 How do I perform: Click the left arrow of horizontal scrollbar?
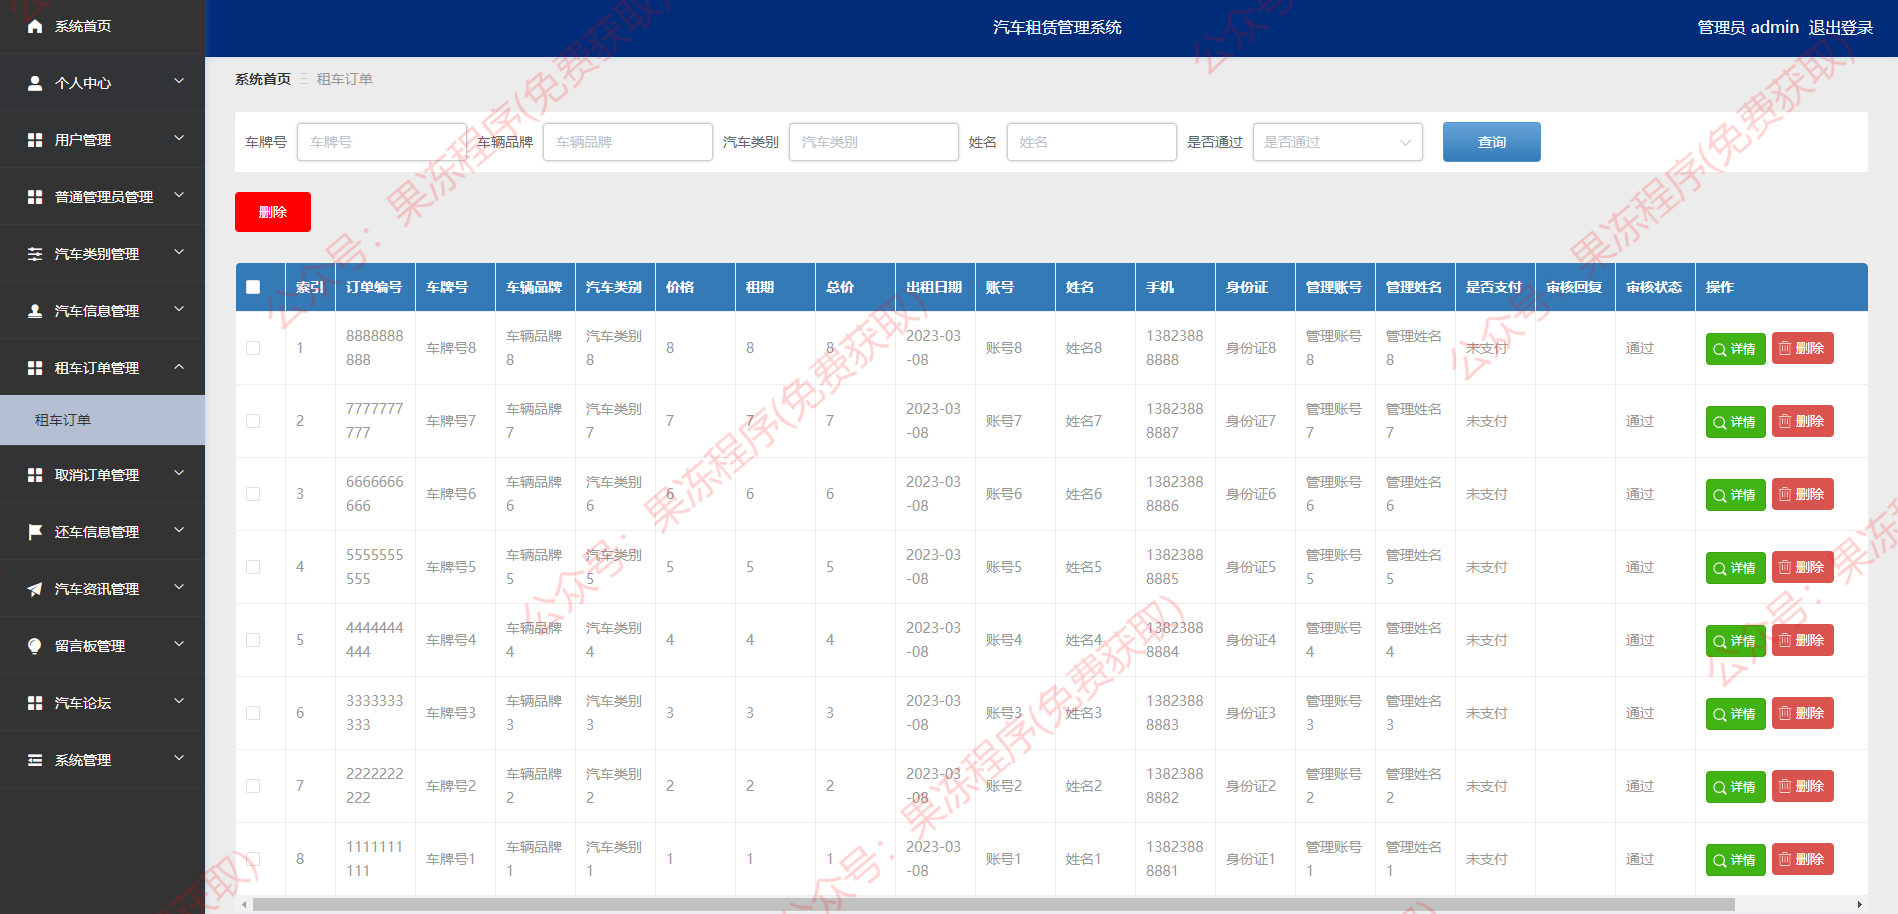pyautogui.click(x=244, y=904)
